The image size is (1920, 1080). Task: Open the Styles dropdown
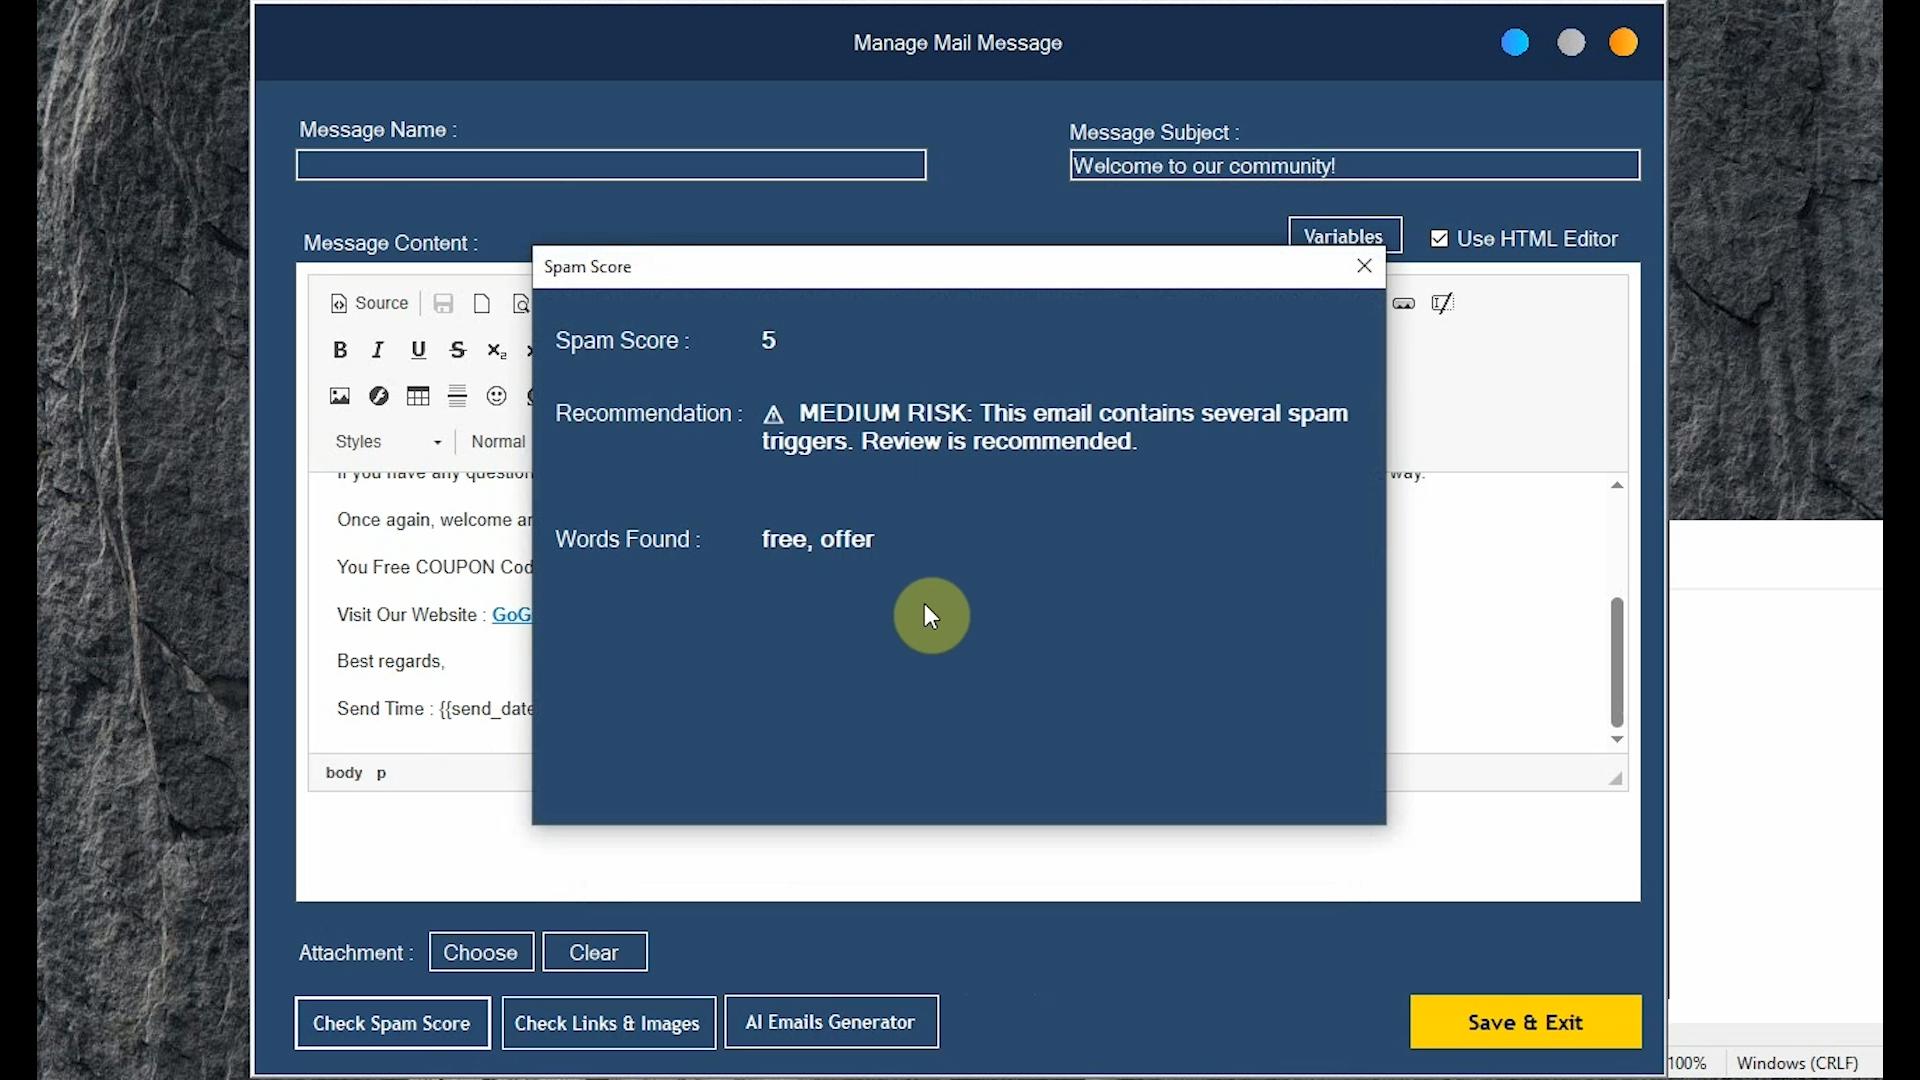tap(389, 442)
